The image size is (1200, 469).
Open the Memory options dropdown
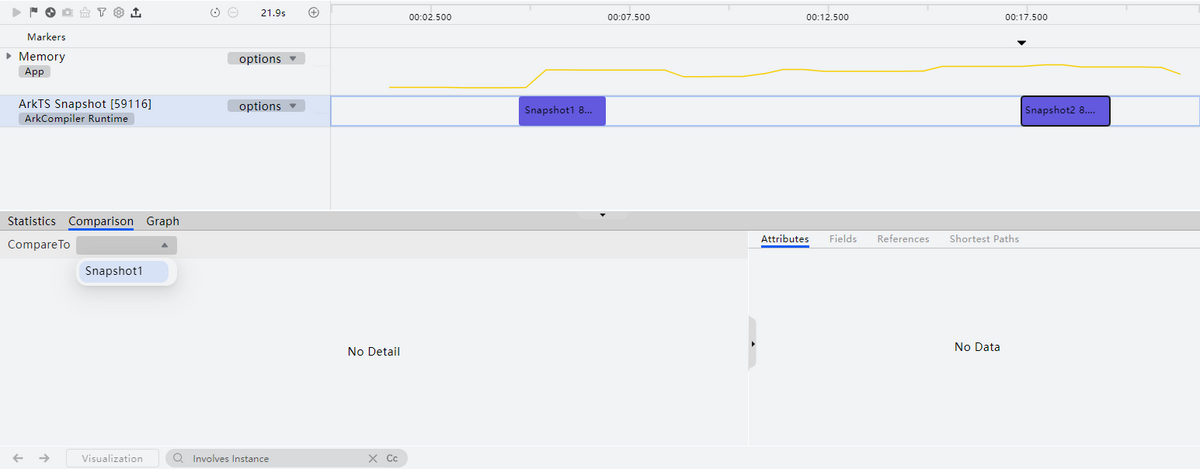tap(266, 59)
